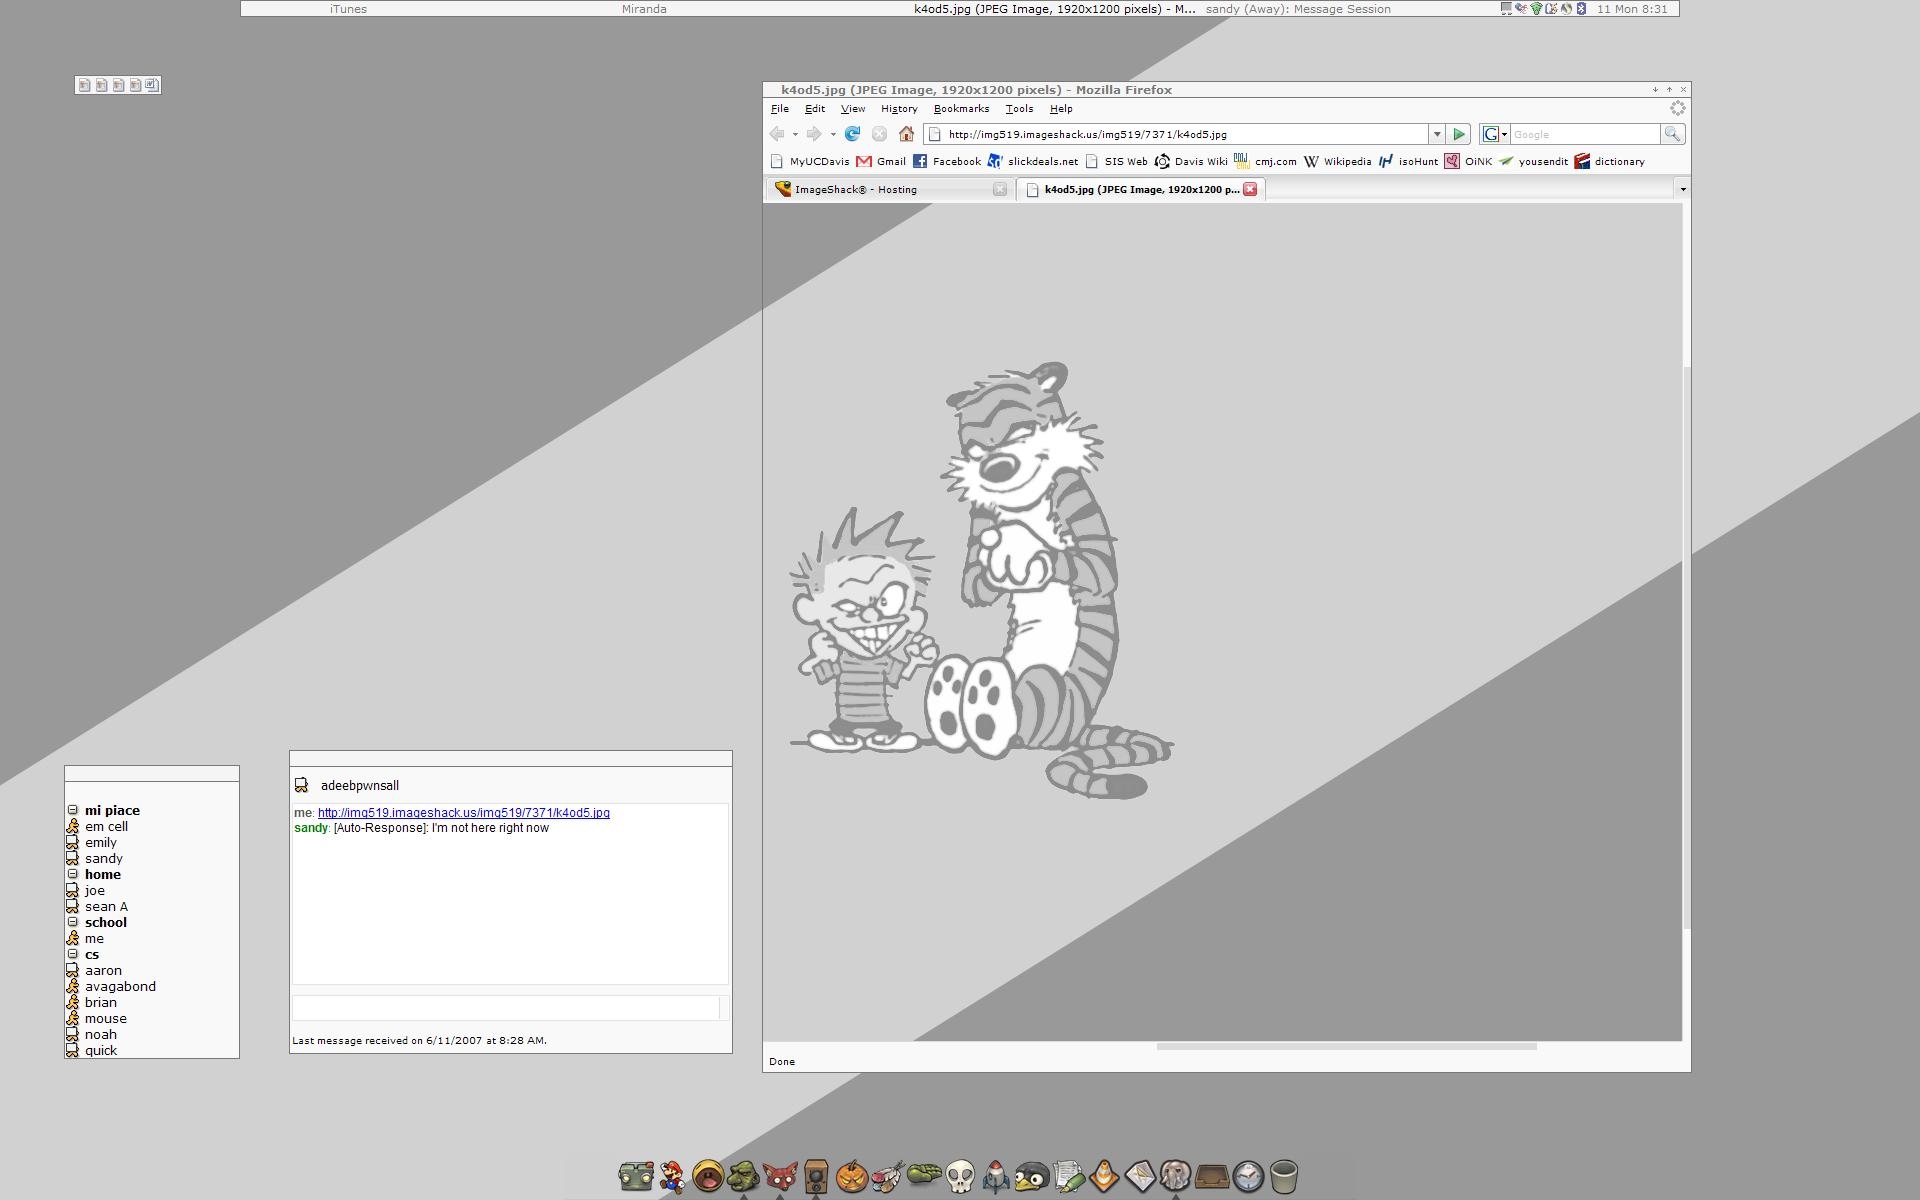Viewport: 1920px width, 1200px height.
Task: Switch to iTunes in the top taskbar
Action: point(348,9)
